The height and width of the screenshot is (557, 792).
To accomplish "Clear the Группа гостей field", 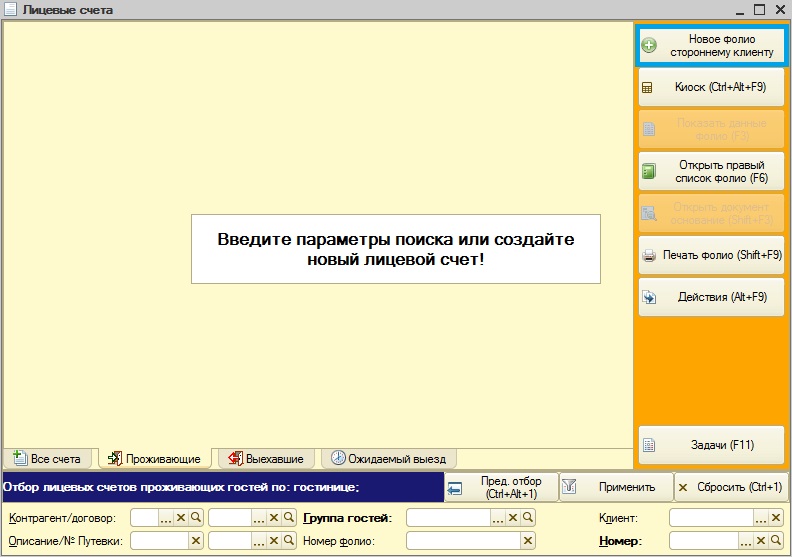I will point(513,518).
